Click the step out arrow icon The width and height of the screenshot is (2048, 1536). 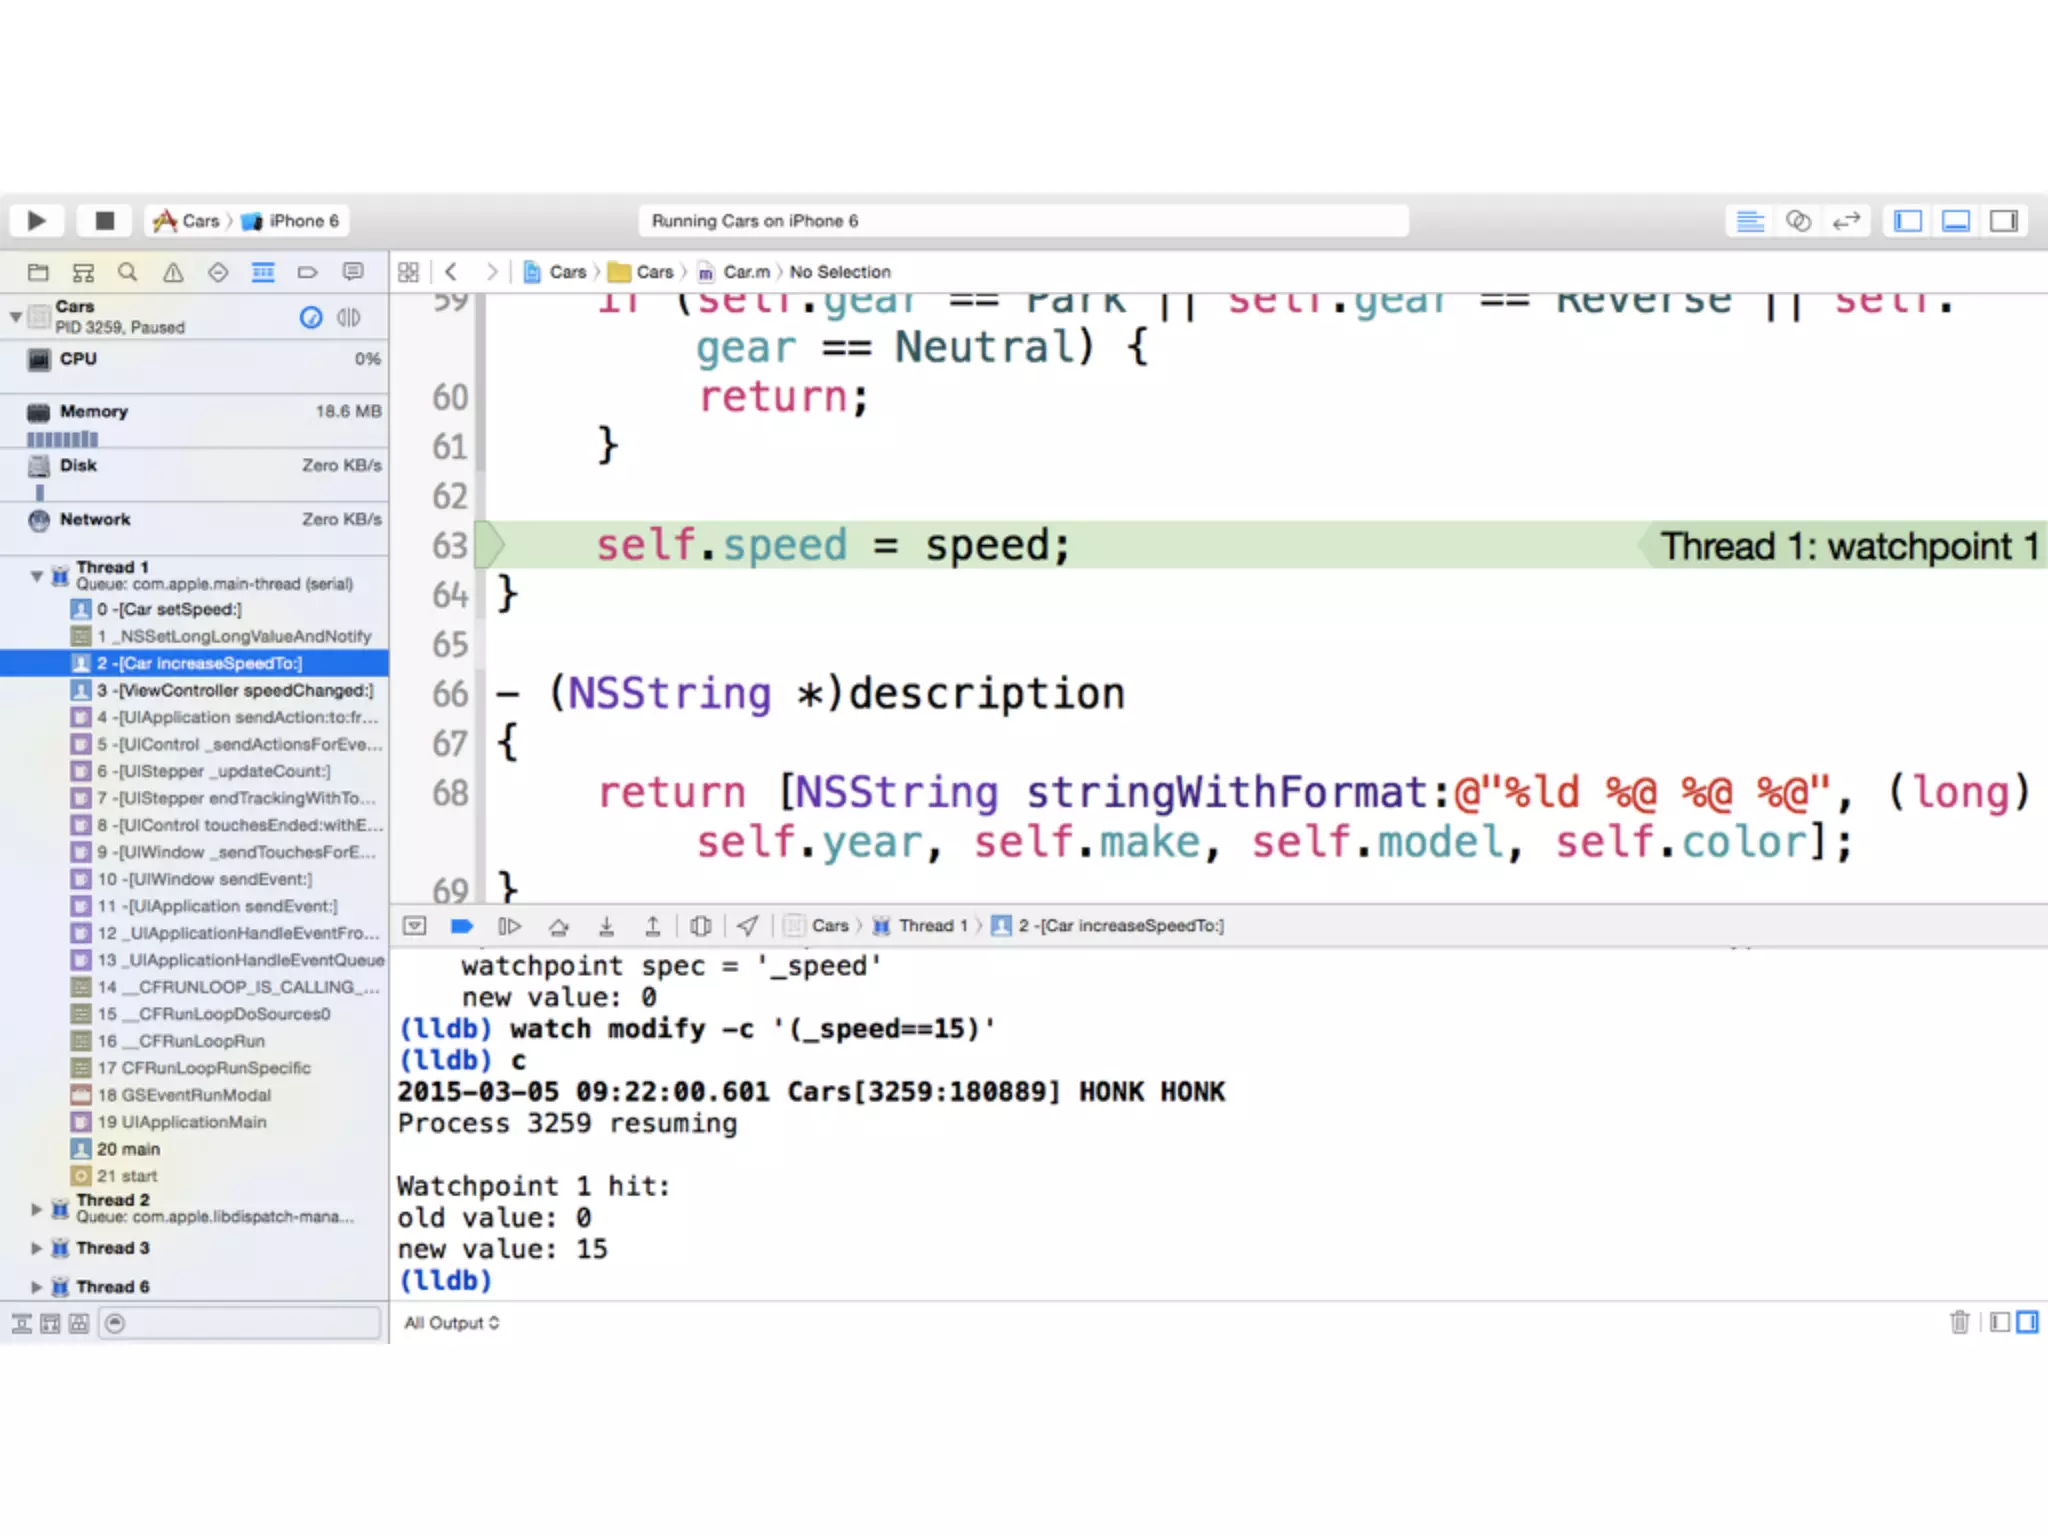[x=652, y=926]
